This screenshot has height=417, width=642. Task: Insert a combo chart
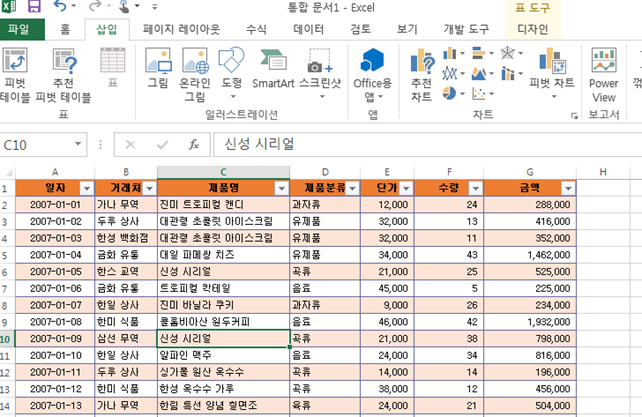(x=511, y=74)
